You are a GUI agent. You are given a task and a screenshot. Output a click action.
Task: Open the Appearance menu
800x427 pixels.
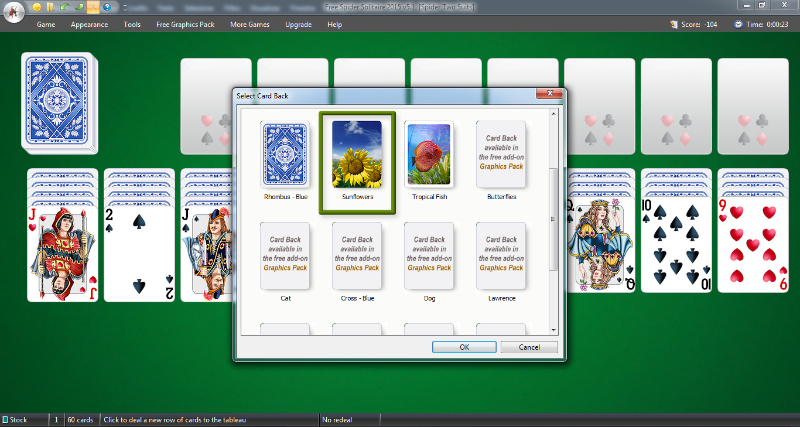(x=89, y=23)
